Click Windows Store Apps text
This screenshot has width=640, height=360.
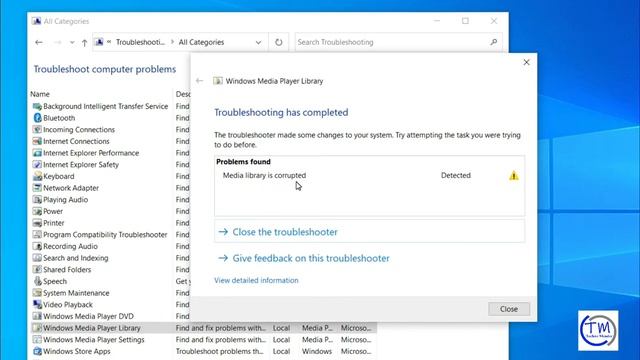tap(77, 351)
